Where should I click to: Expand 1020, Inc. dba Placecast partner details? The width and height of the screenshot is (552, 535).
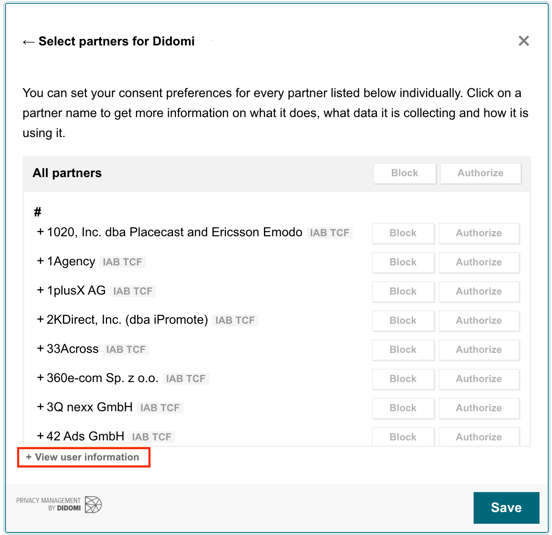tap(170, 232)
